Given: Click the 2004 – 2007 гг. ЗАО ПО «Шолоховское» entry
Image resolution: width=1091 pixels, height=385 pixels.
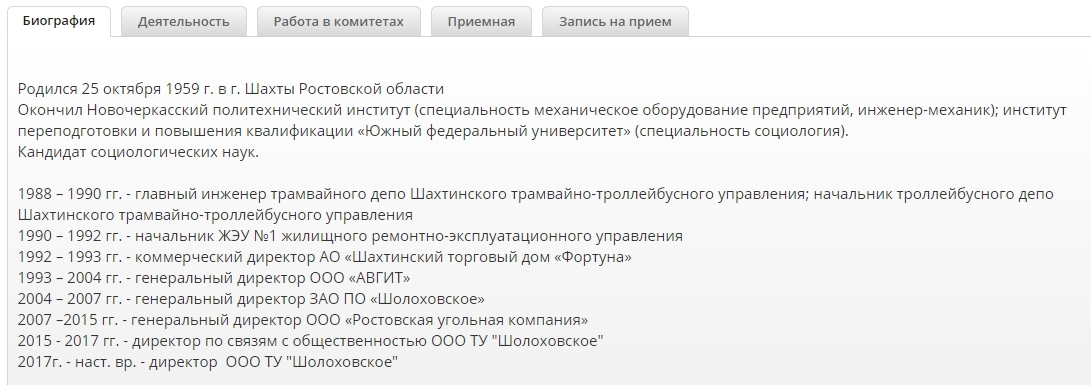Looking at the screenshot, I should (x=251, y=299).
